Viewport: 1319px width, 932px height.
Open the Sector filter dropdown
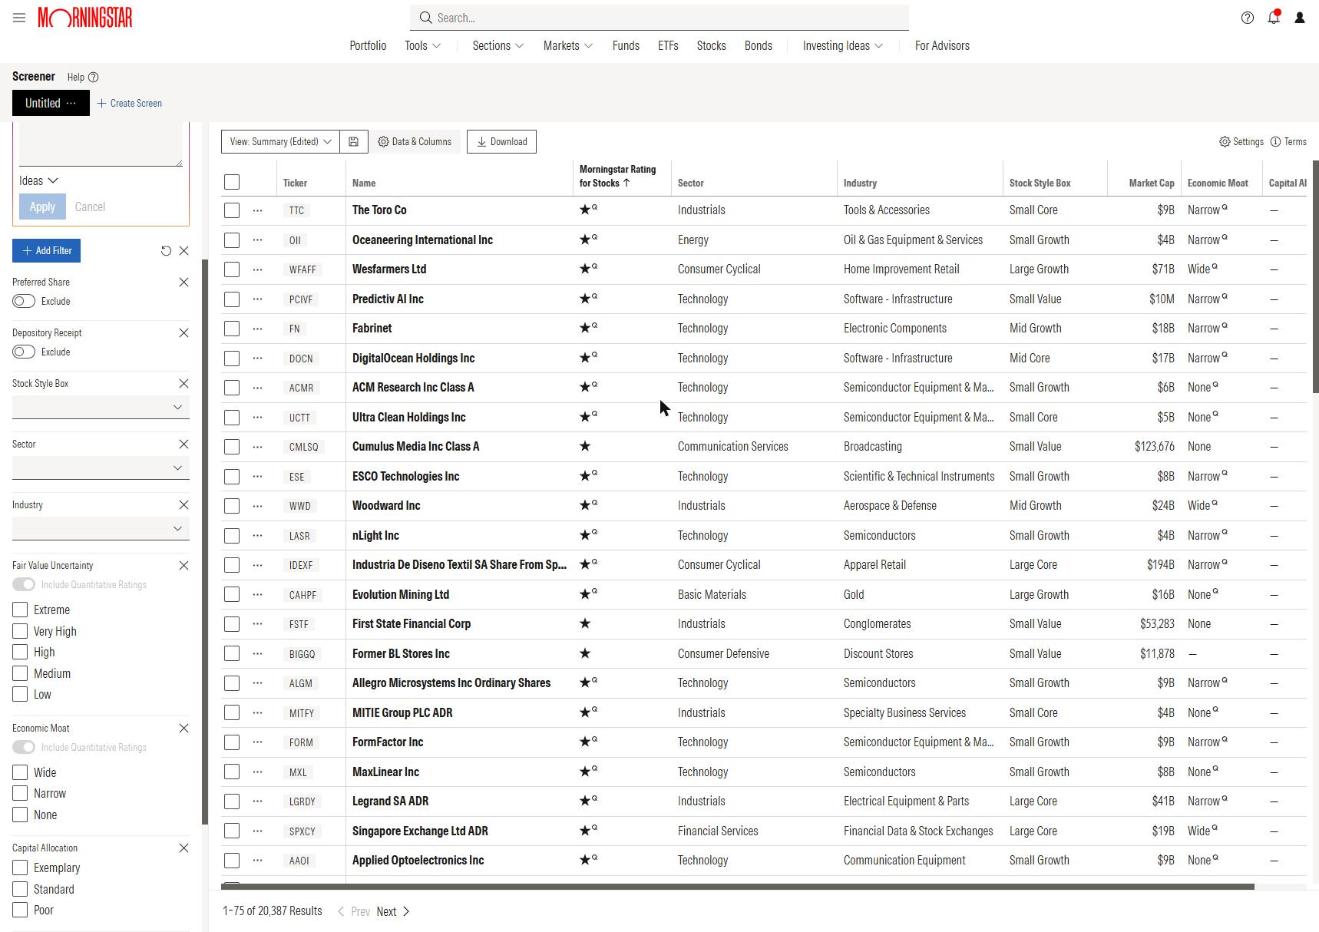pos(100,468)
